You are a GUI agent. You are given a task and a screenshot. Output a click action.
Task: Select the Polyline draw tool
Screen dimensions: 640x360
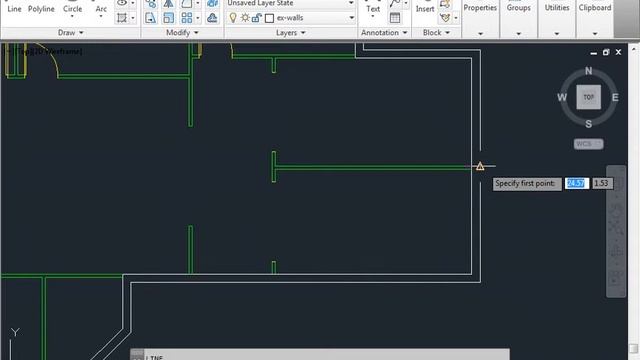click(x=41, y=9)
